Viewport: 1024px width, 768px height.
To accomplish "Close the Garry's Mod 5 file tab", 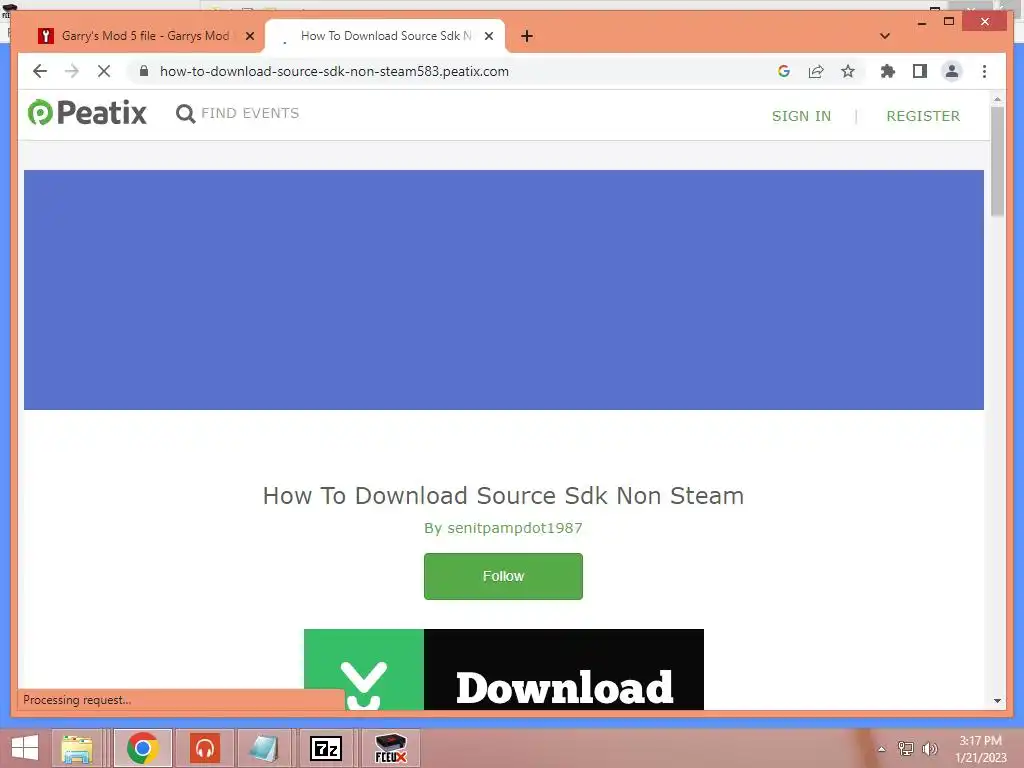I will (249, 36).
